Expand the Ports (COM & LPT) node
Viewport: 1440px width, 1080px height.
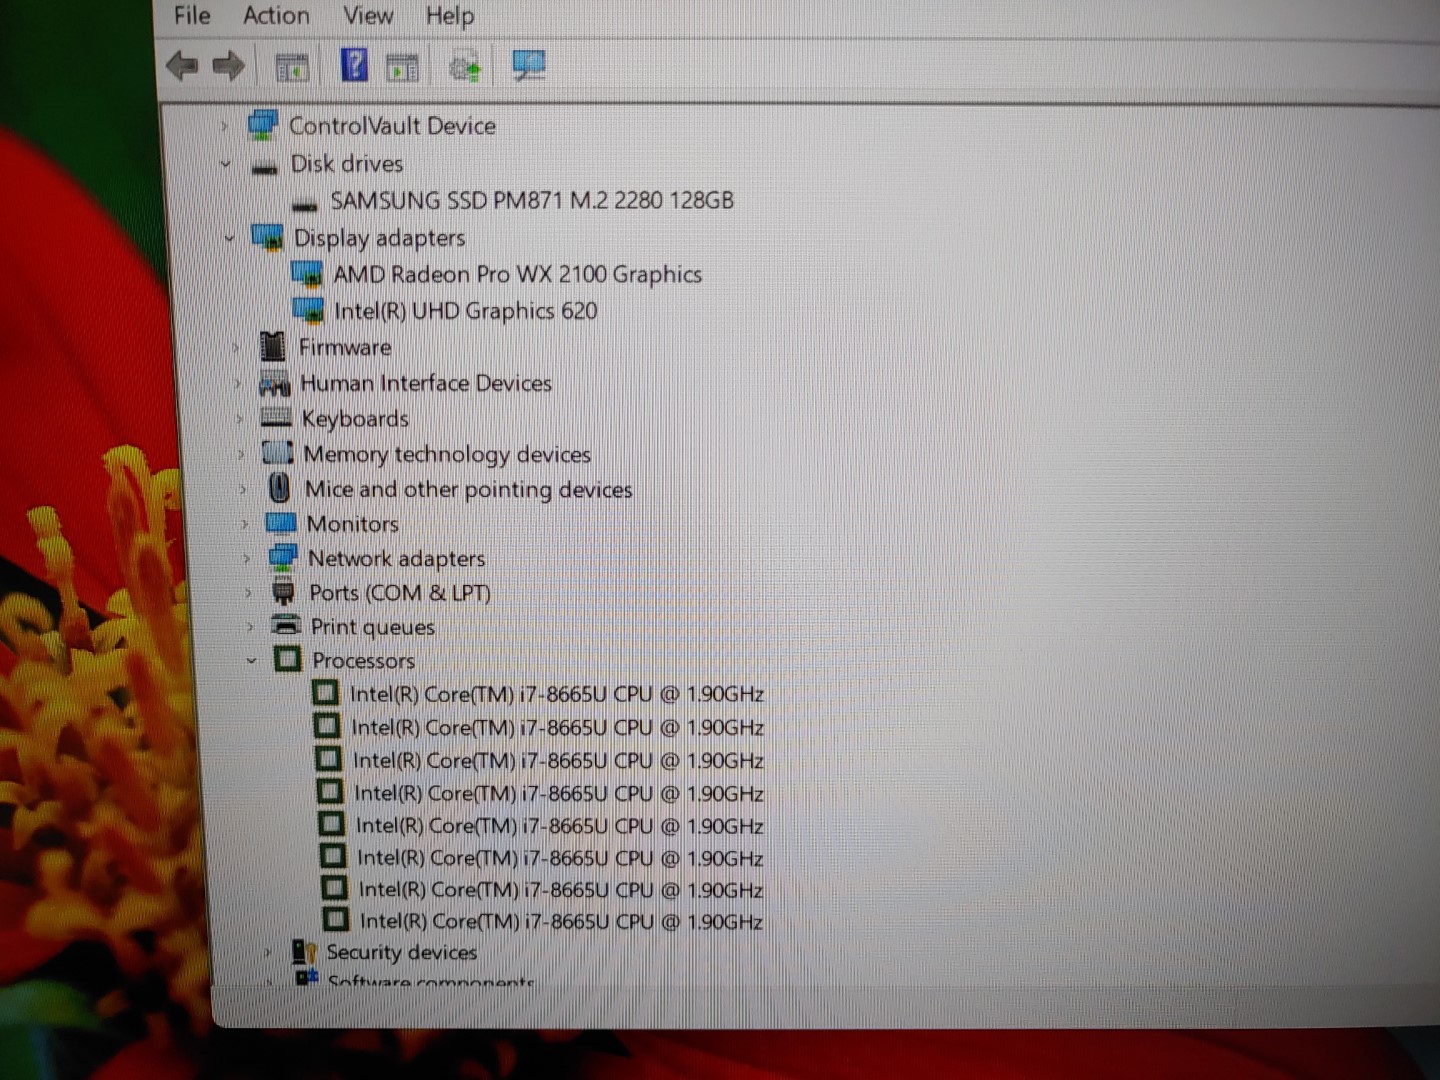tap(249, 593)
